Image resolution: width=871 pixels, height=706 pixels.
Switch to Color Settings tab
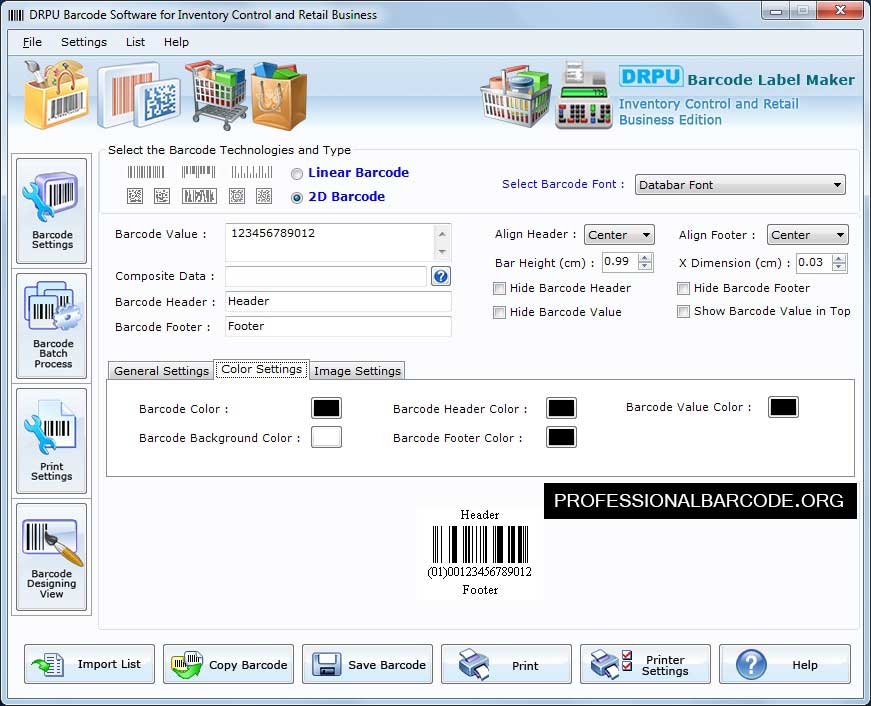(261, 369)
